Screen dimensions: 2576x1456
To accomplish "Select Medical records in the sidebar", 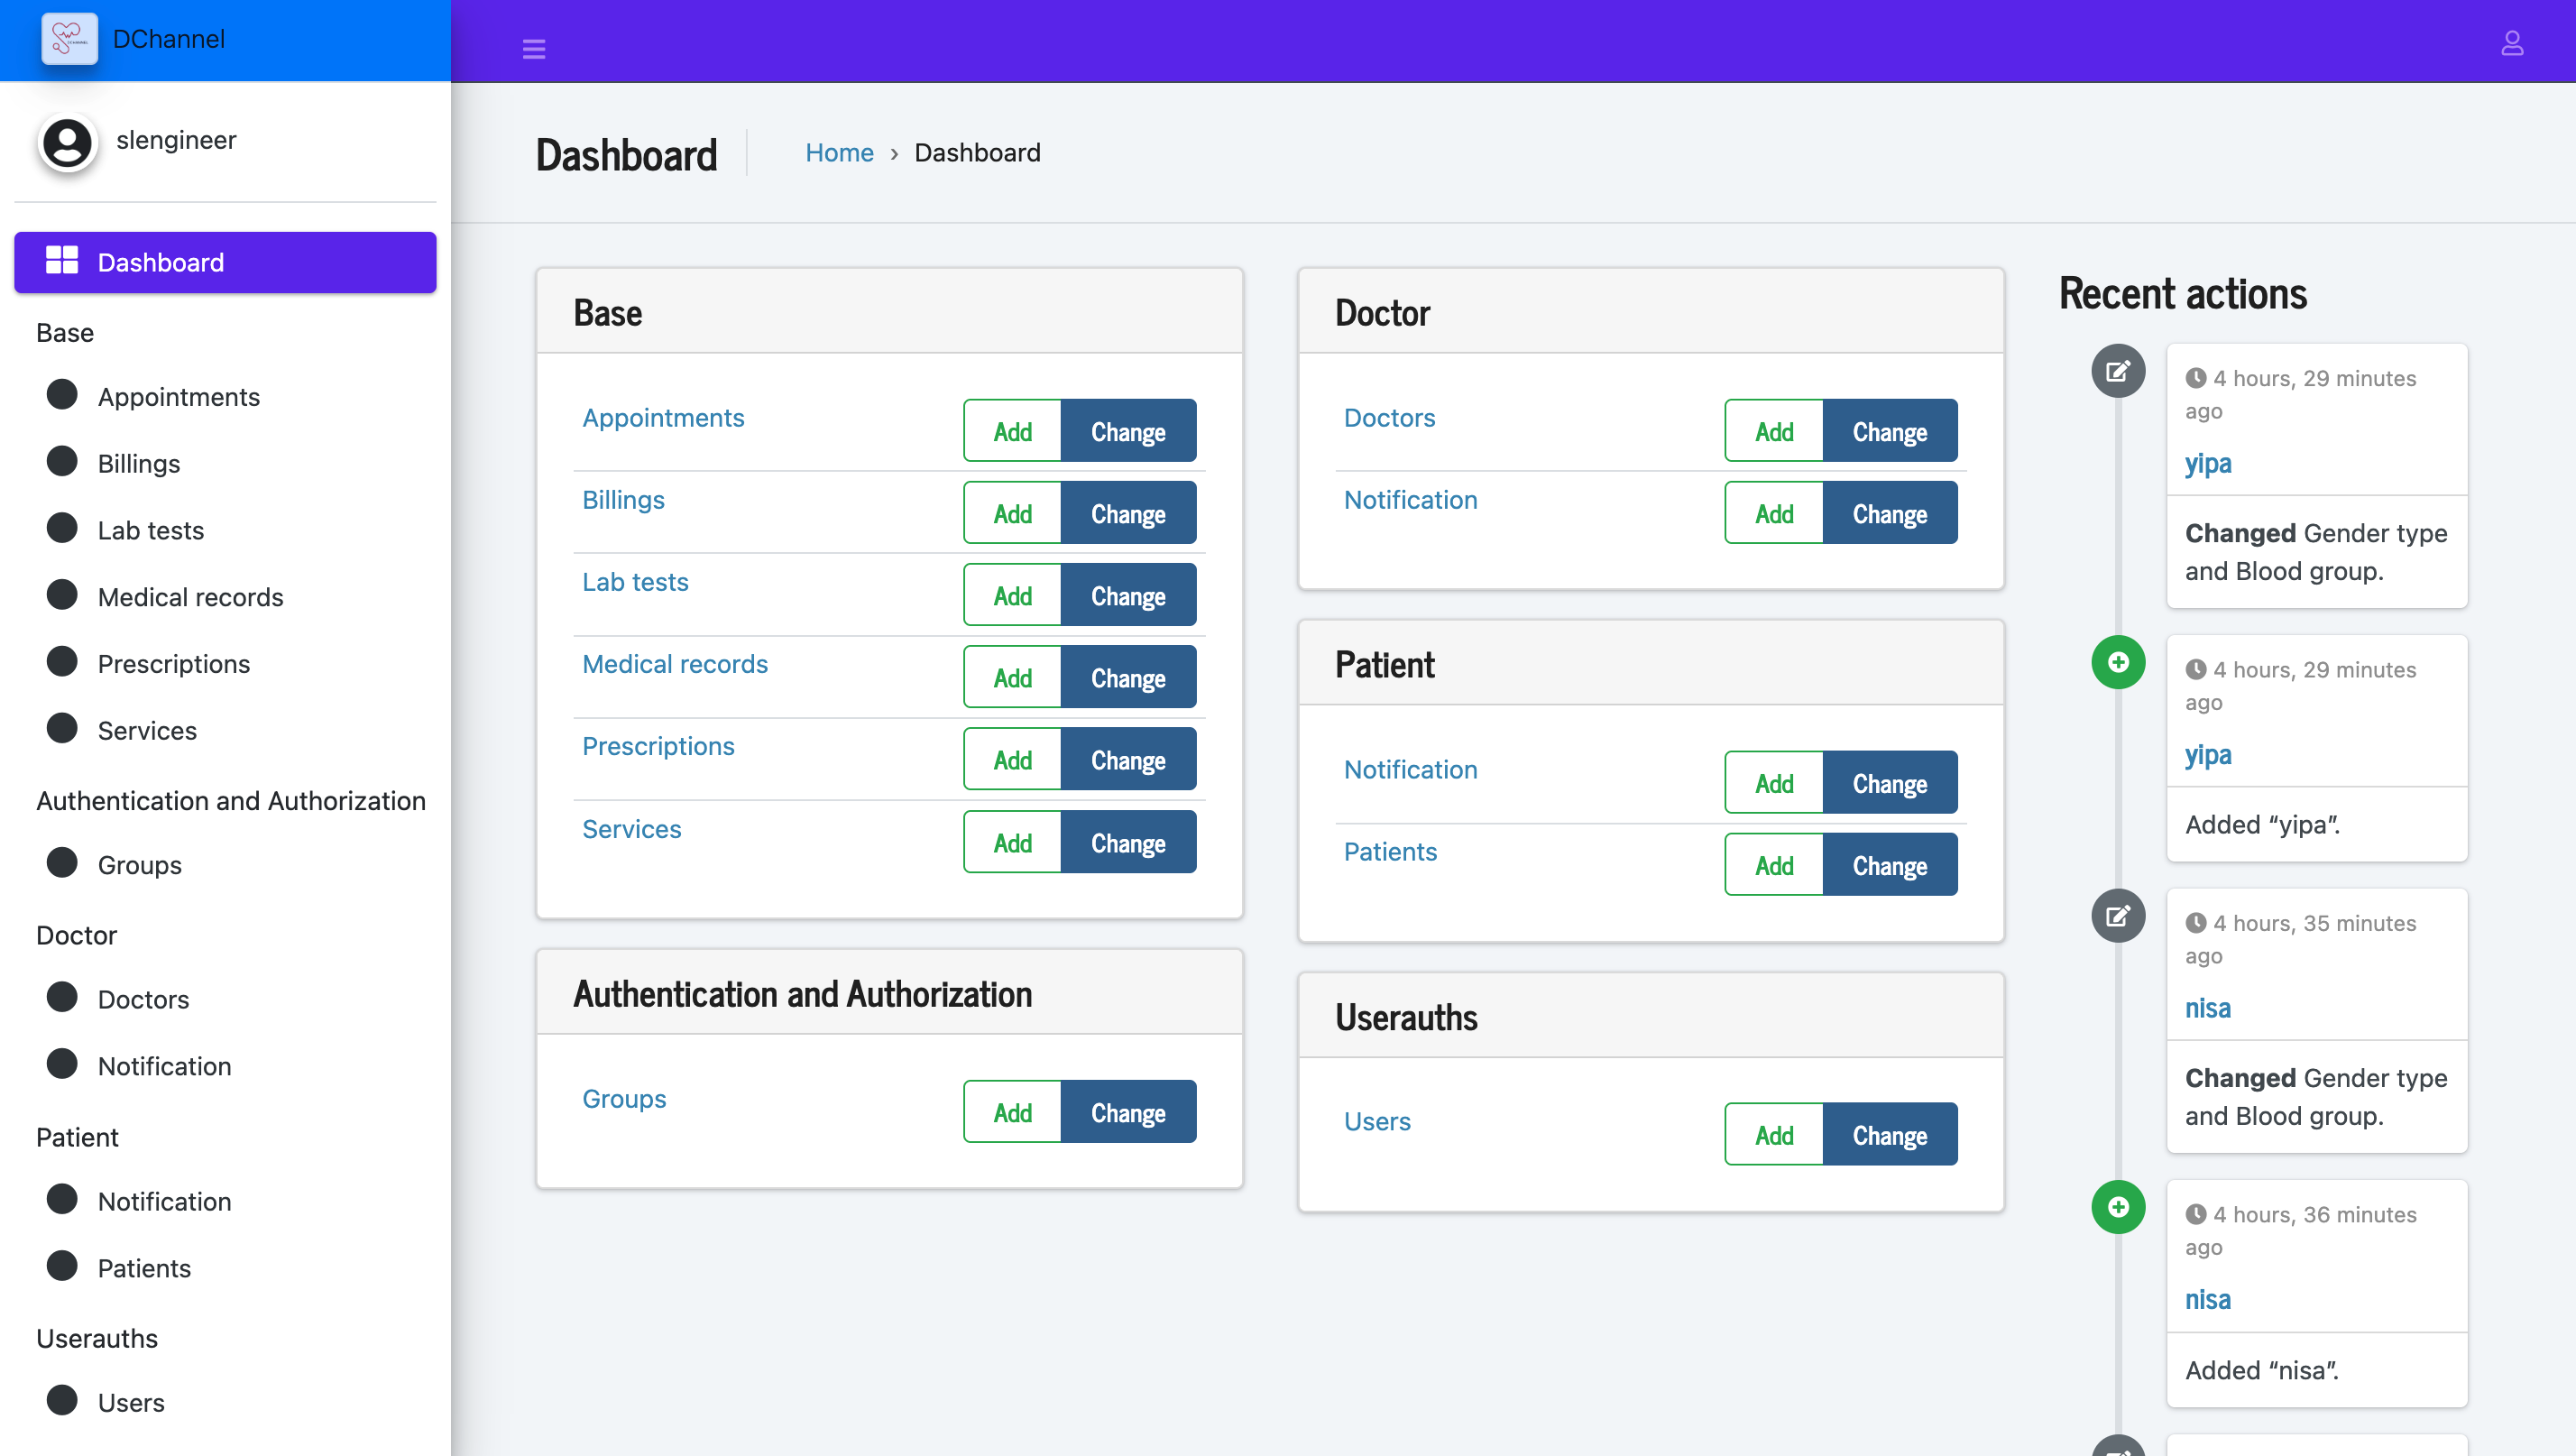I will [x=190, y=597].
